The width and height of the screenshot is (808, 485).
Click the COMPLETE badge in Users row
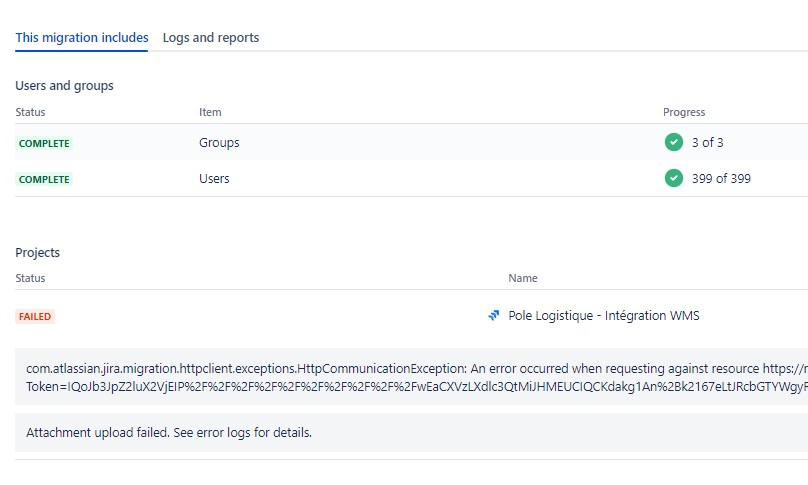pyautogui.click(x=44, y=179)
